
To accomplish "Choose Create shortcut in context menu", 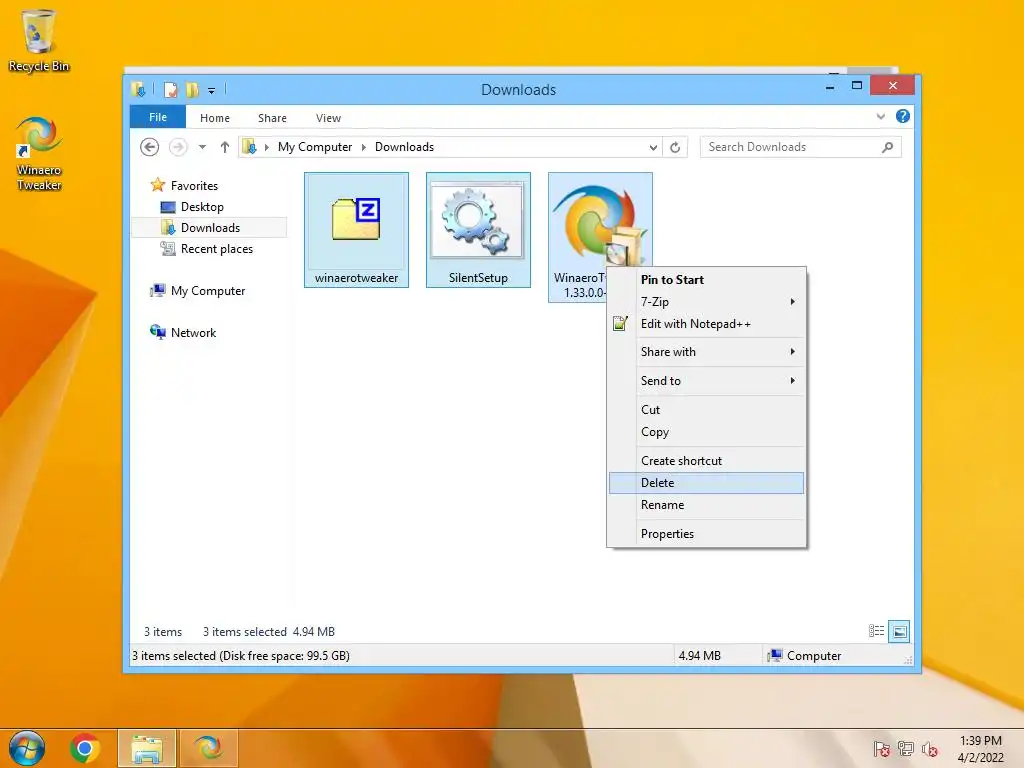I will tap(707, 461).
